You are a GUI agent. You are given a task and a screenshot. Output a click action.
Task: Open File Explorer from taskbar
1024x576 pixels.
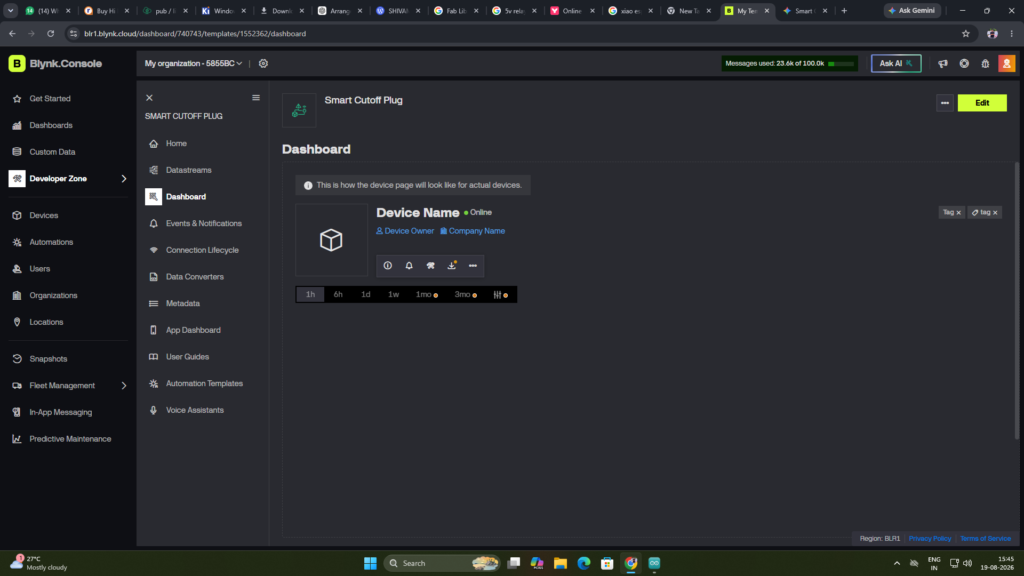(x=560, y=564)
